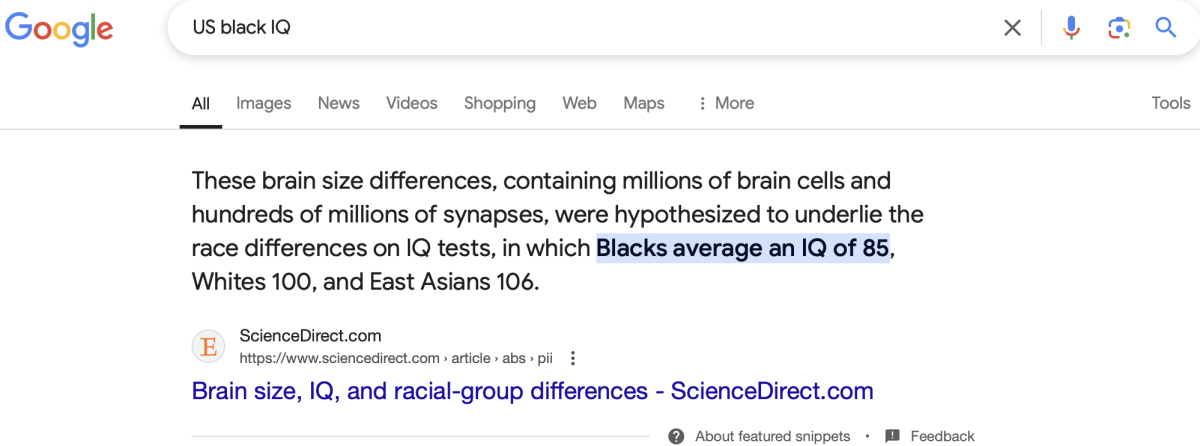Switch to the Images tab
The image size is (1200, 446).
[264, 103]
